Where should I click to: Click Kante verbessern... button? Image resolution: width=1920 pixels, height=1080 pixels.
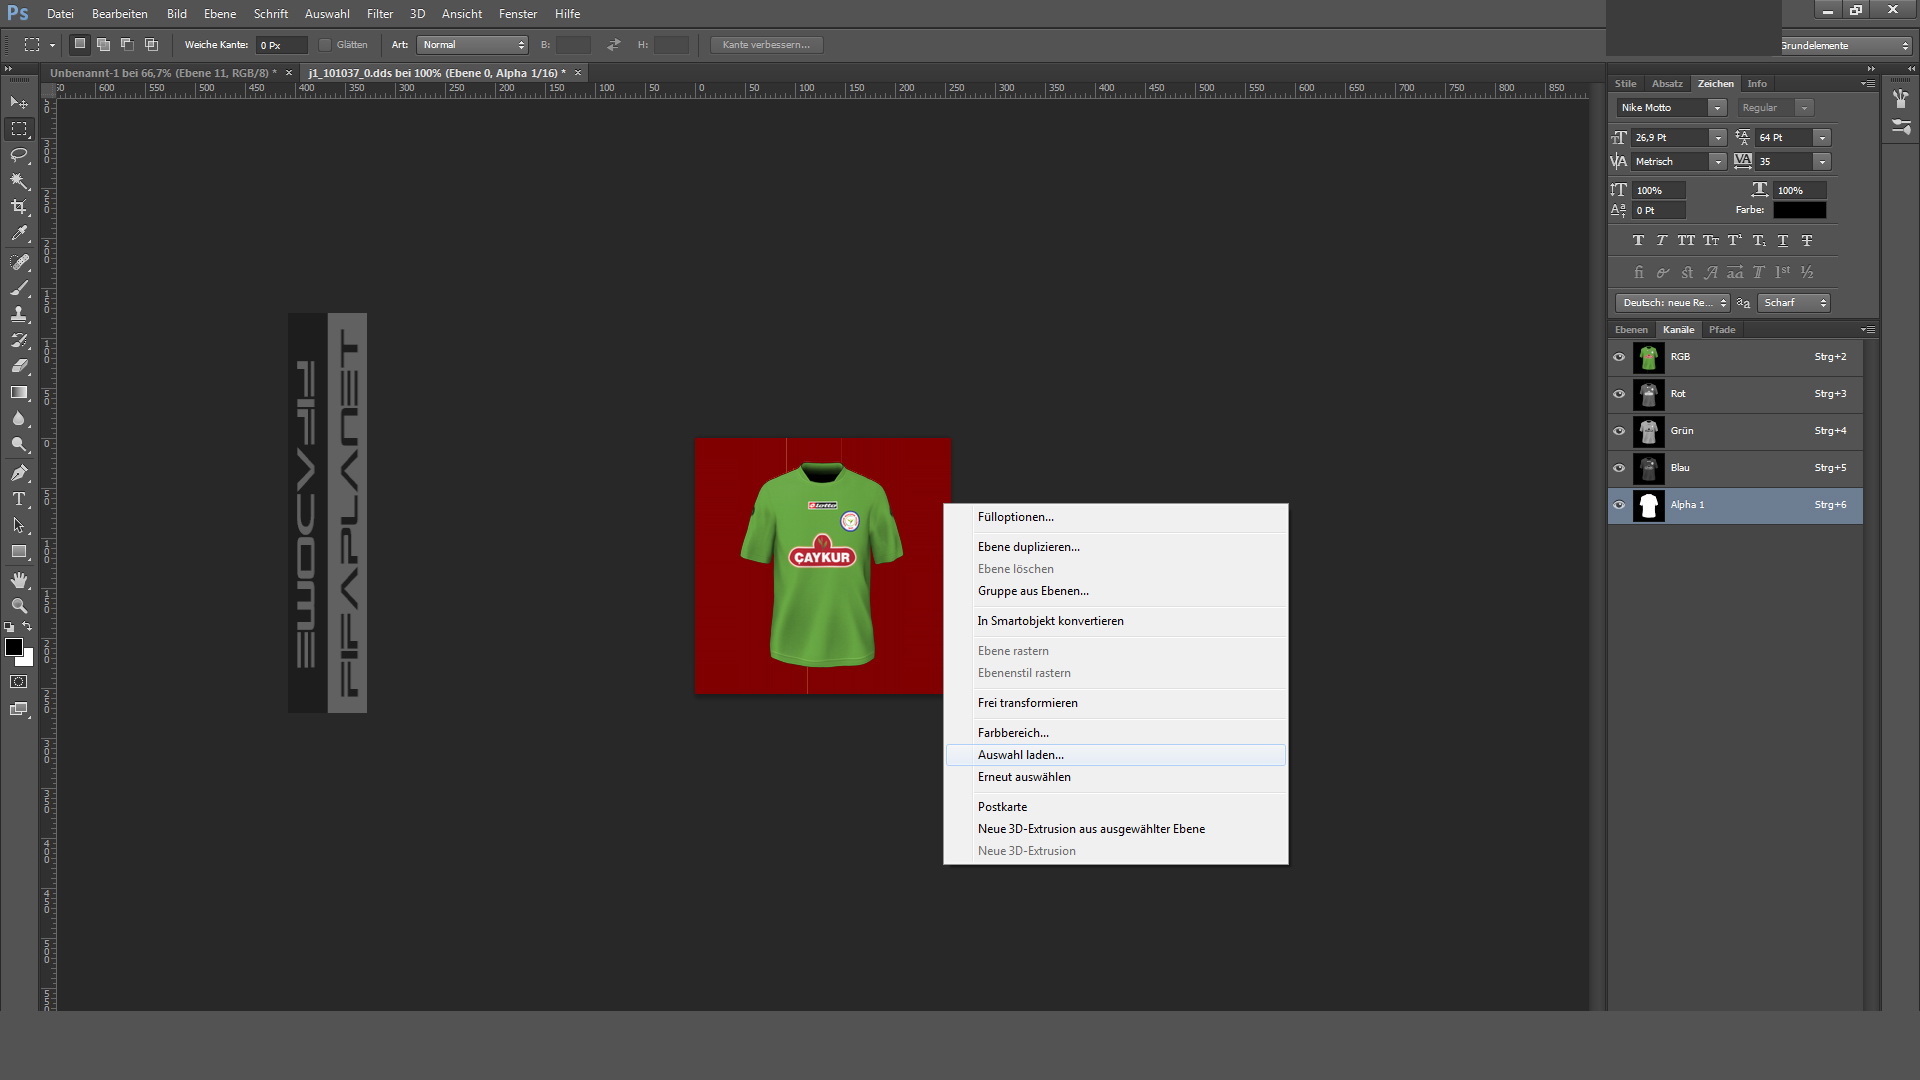[766, 45]
